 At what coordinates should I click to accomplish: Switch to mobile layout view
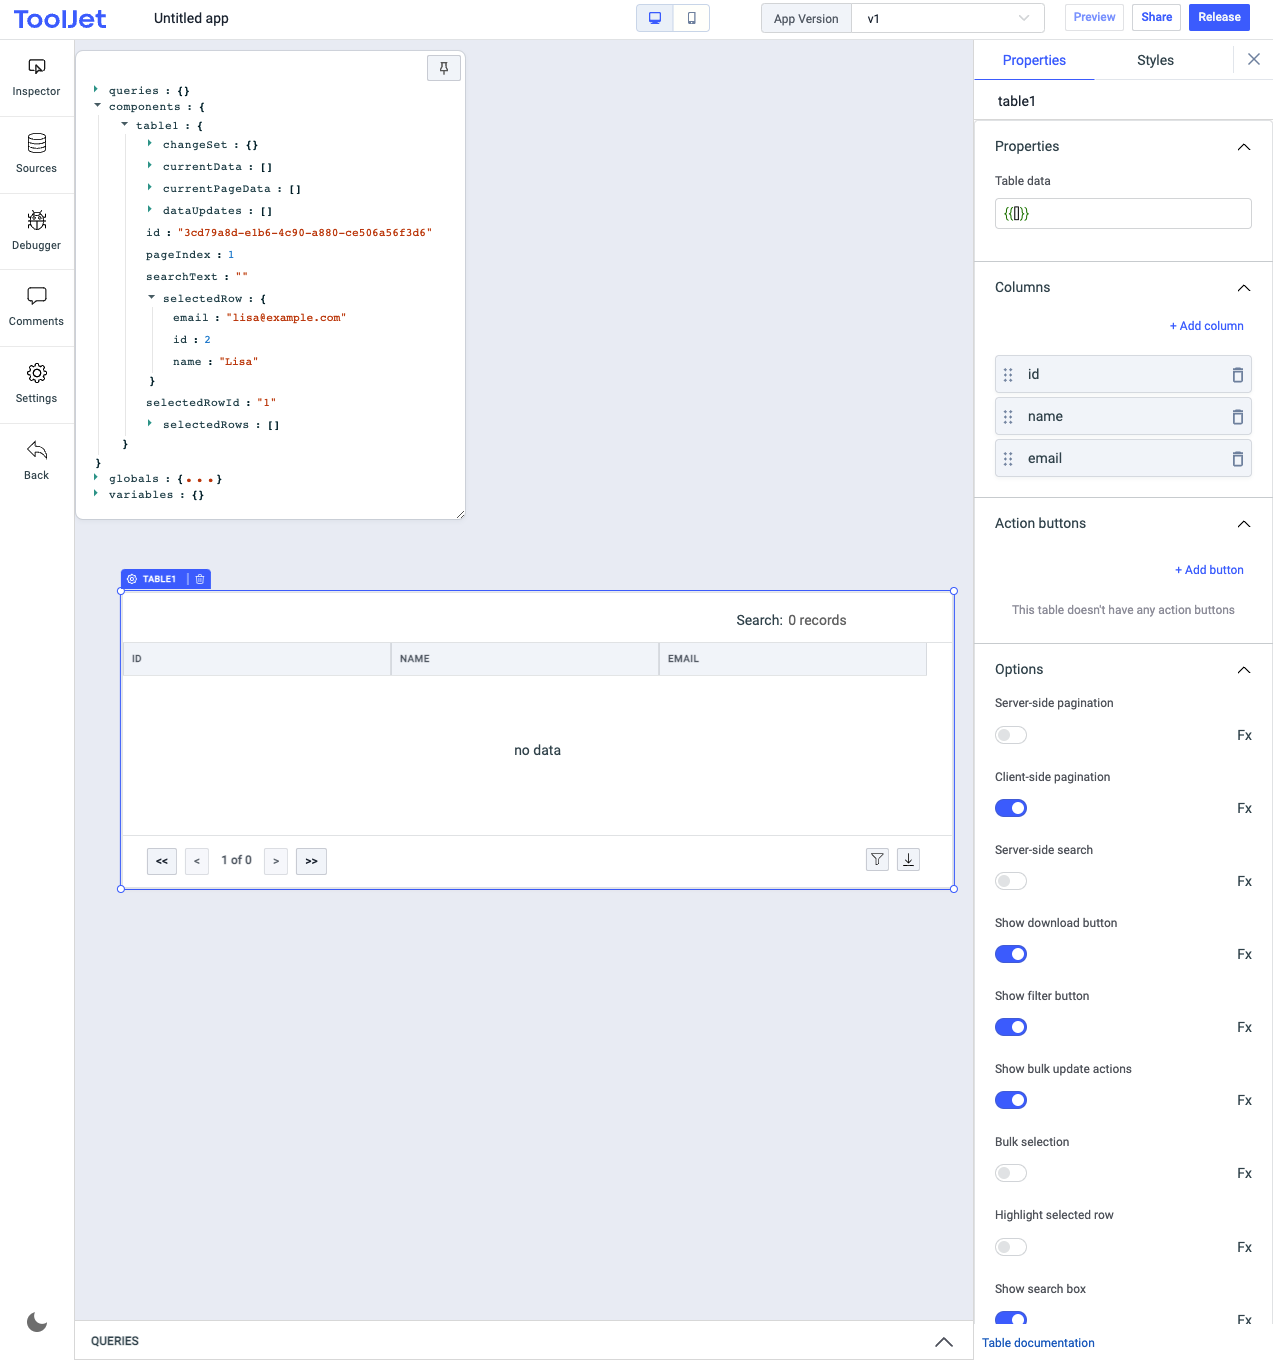(691, 18)
